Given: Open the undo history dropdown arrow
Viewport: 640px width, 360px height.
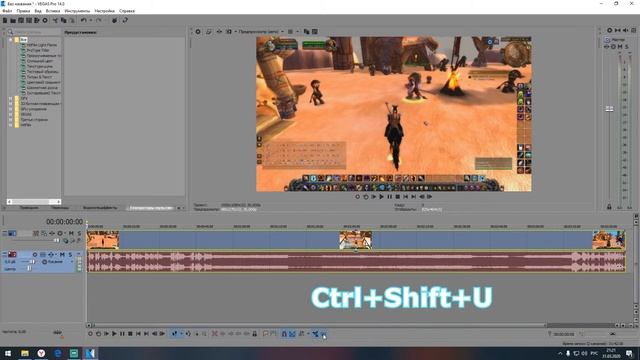Looking at the screenshot, I should 90,20.
